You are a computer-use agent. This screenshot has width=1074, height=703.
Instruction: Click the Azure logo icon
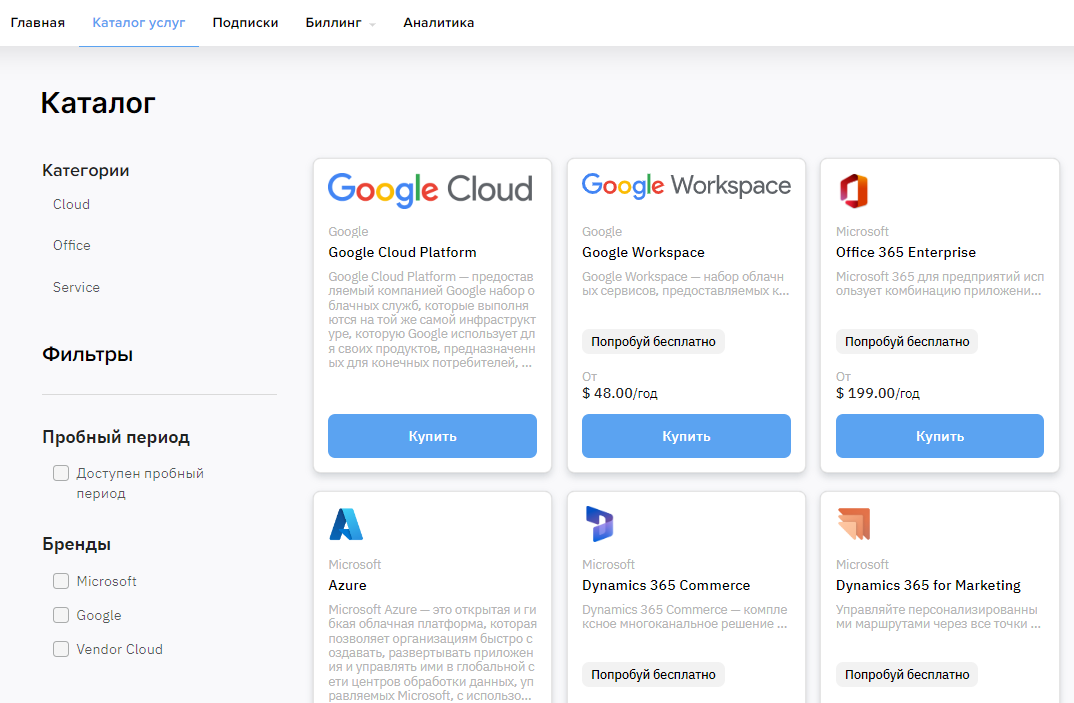tap(347, 524)
